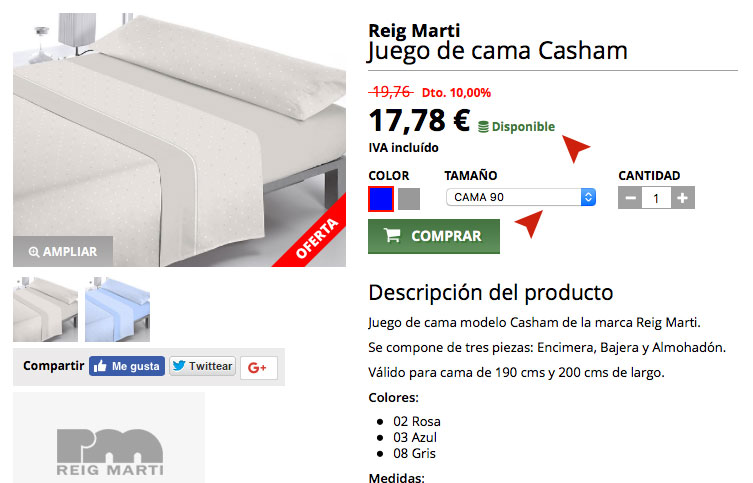This screenshot has height=483, width=753.
Task: Select the gray bed set thumbnail
Action: (x=45, y=309)
